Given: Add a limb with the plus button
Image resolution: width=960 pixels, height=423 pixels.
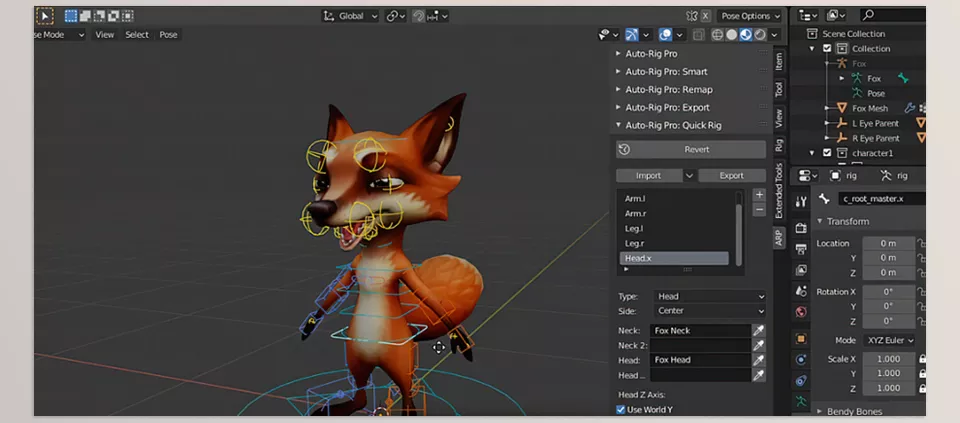Looking at the screenshot, I should pos(759,195).
